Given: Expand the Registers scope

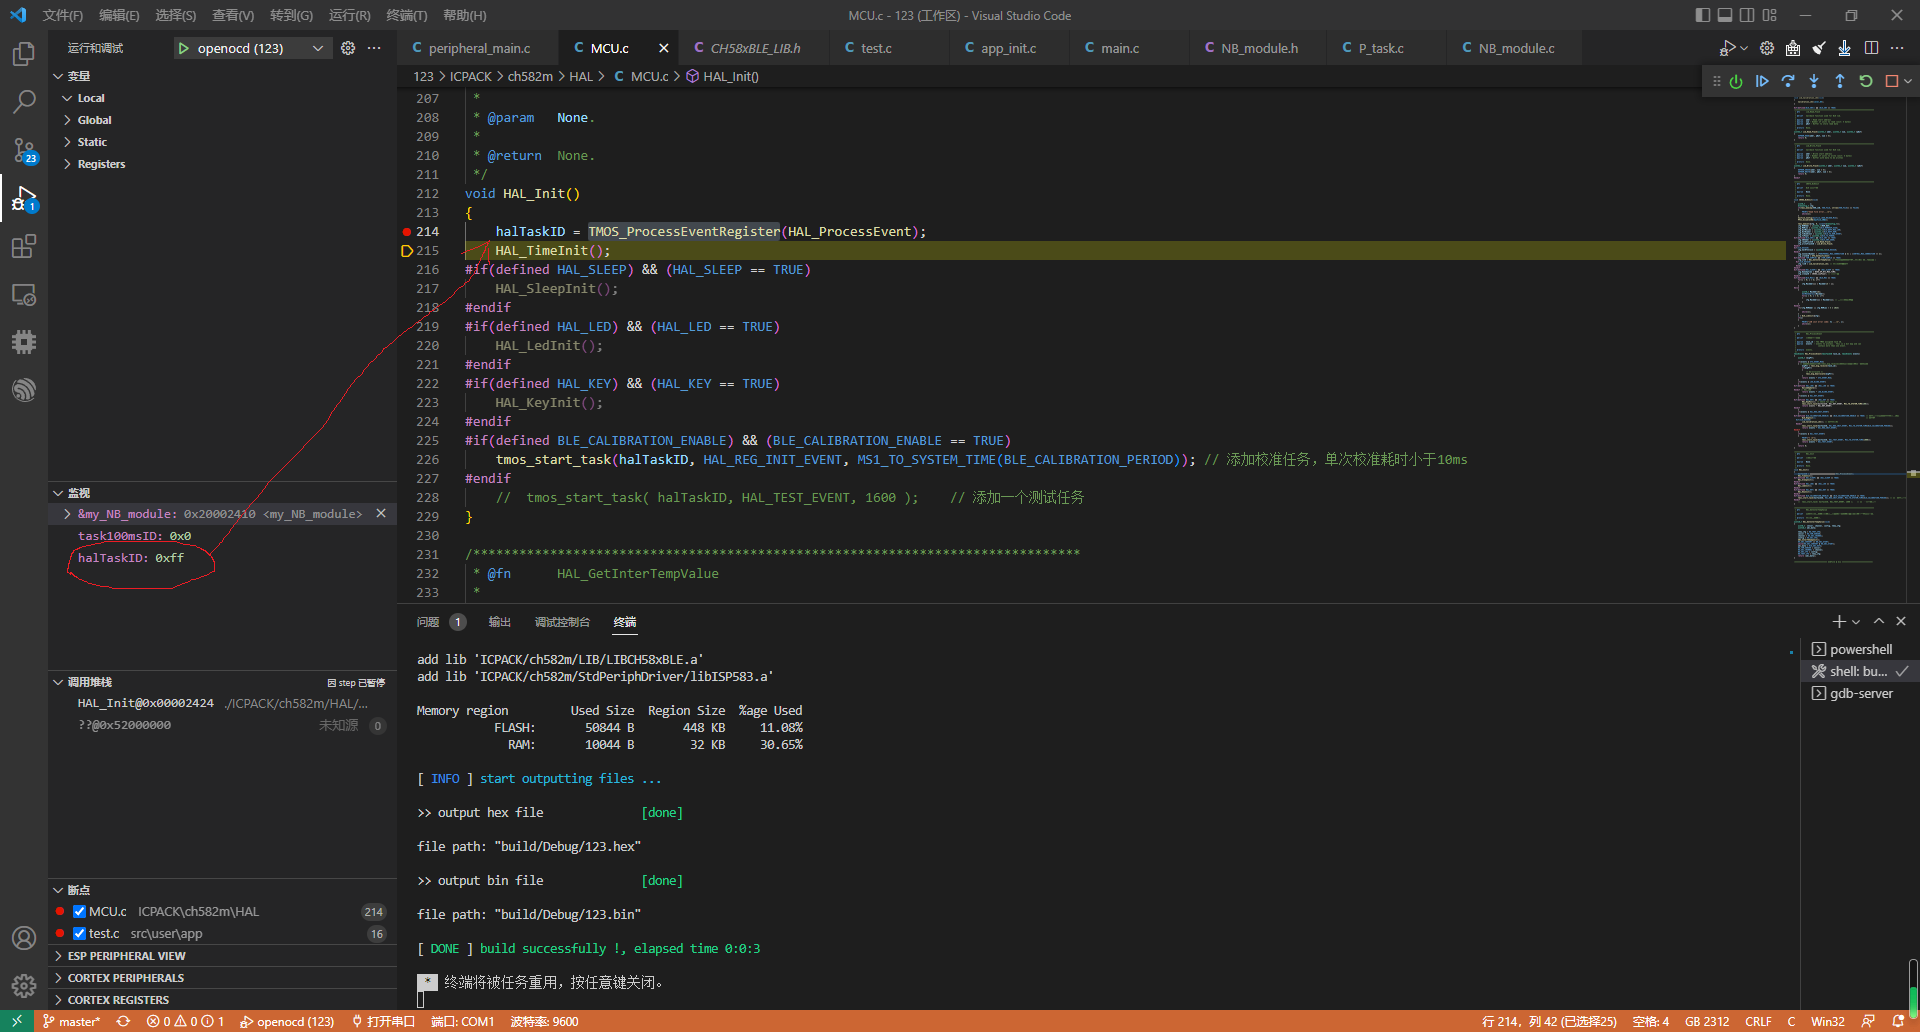Looking at the screenshot, I should (x=67, y=164).
